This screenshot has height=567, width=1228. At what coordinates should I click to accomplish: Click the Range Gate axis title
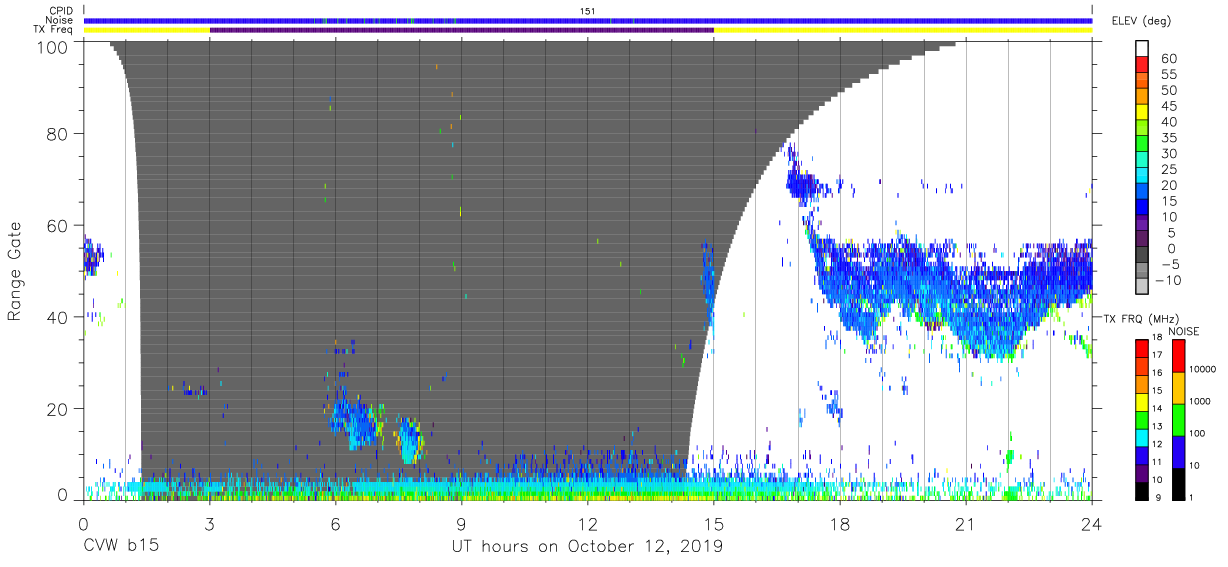(15, 270)
